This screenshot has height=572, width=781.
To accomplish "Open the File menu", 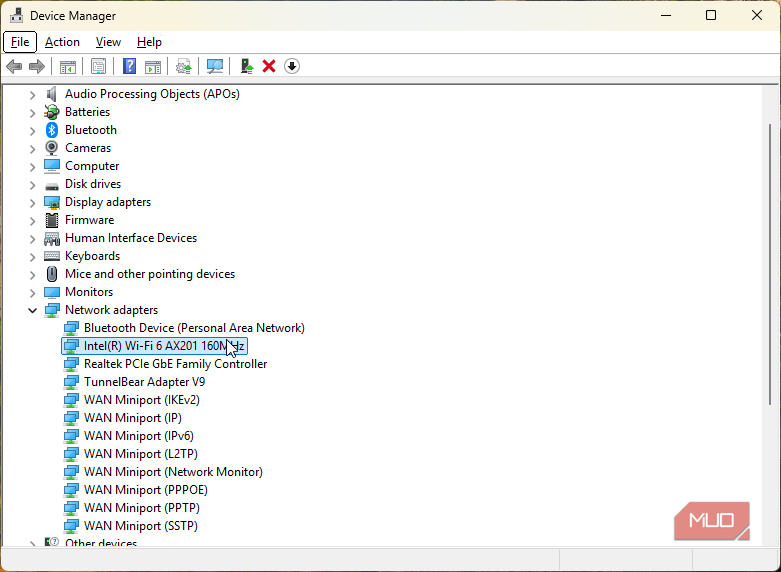I will [x=20, y=42].
